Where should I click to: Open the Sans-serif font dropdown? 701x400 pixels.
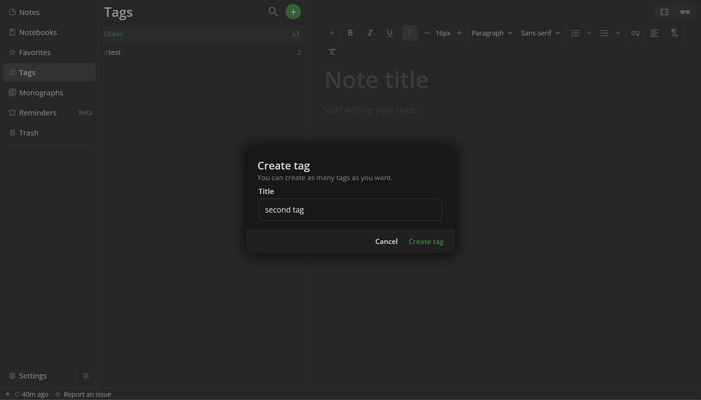540,33
